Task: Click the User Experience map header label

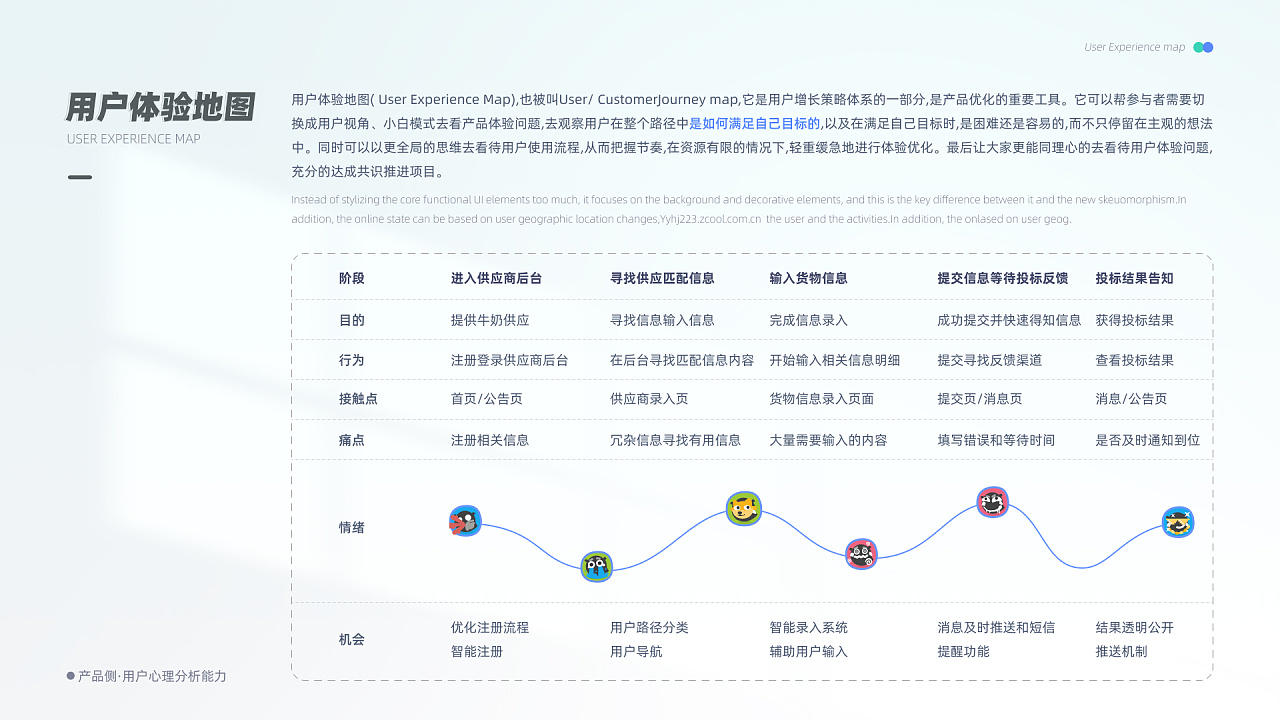Action: (x=1134, y=47)
